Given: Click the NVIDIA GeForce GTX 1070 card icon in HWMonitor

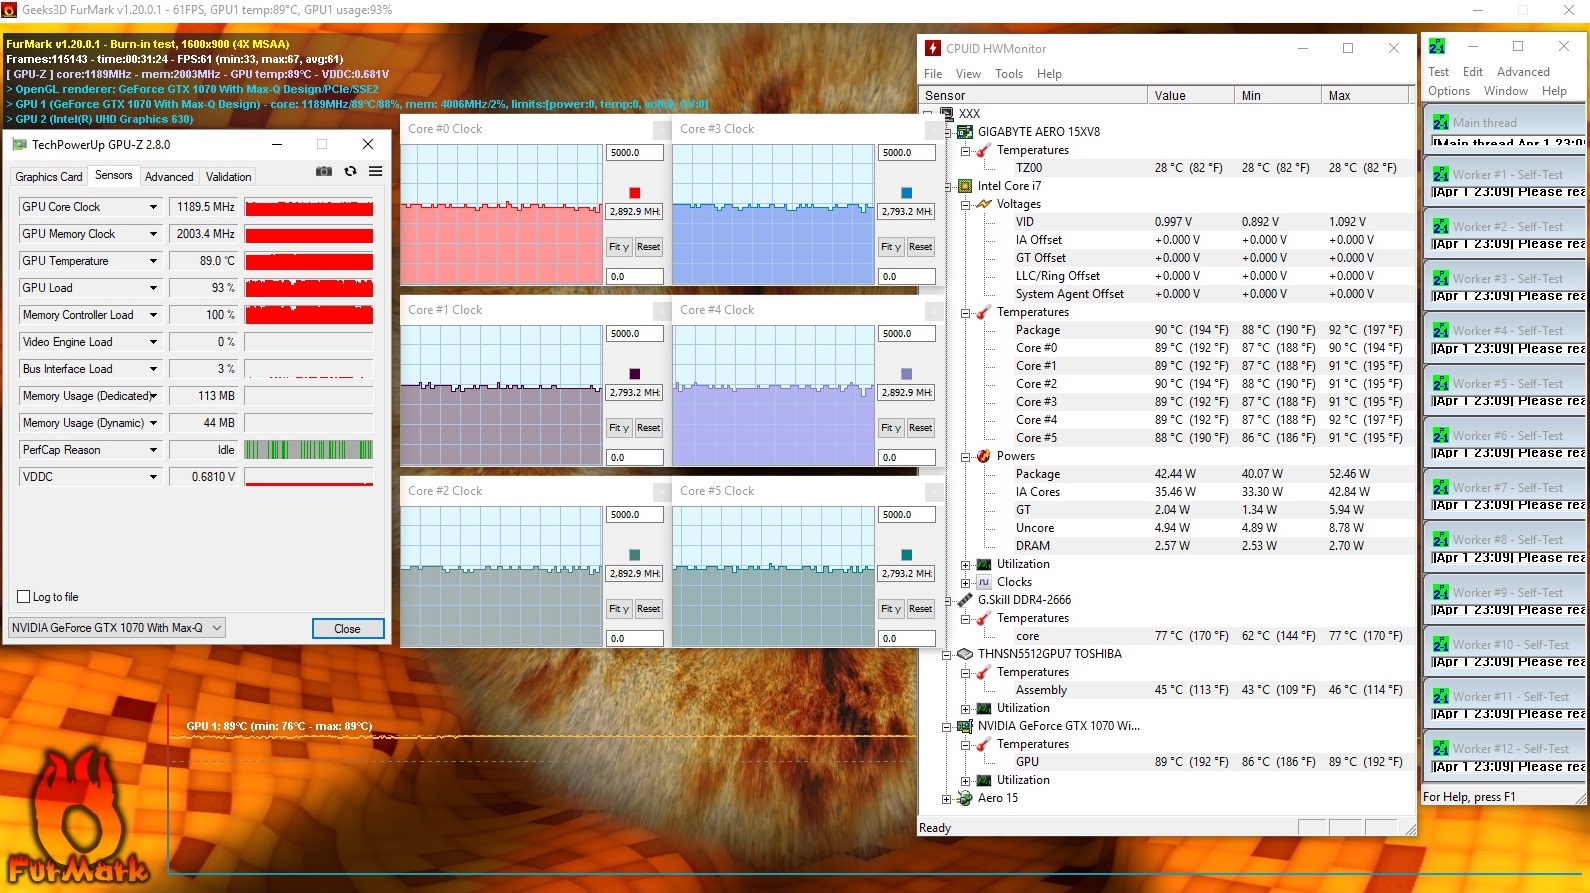Looking at the screenshot, I should click(965, 726).
